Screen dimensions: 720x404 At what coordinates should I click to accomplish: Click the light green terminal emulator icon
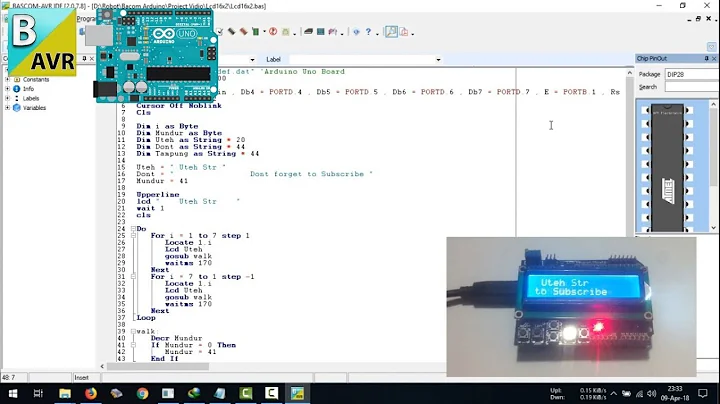tap(286, 32)
